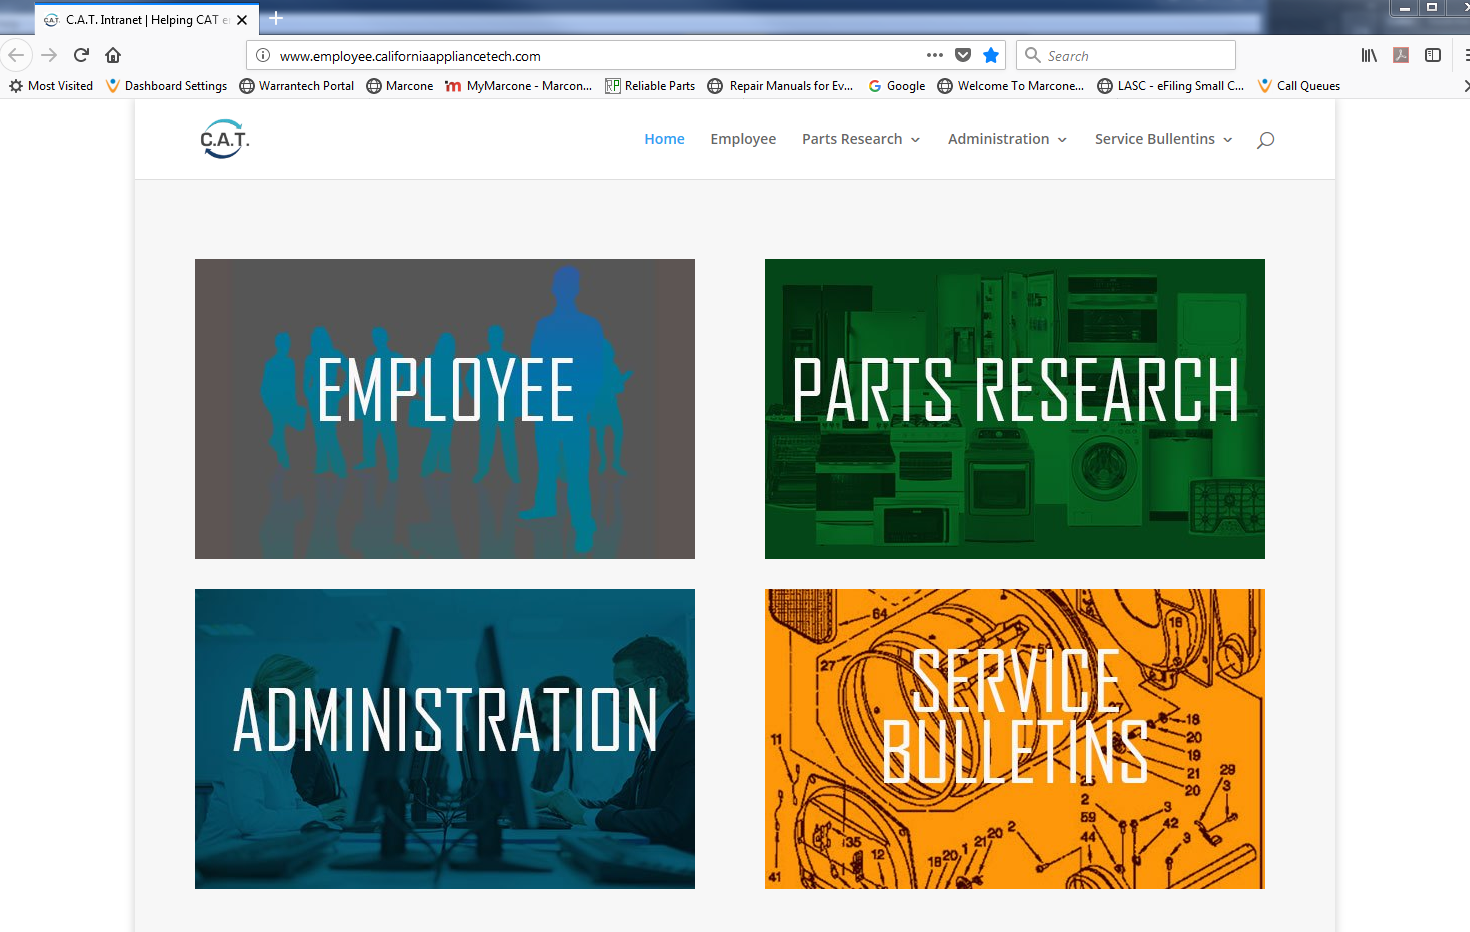The height and width of the screenshot is (932, 1470).
Task: Open page actions three-dot menu
Action: (x=934, y=55)
